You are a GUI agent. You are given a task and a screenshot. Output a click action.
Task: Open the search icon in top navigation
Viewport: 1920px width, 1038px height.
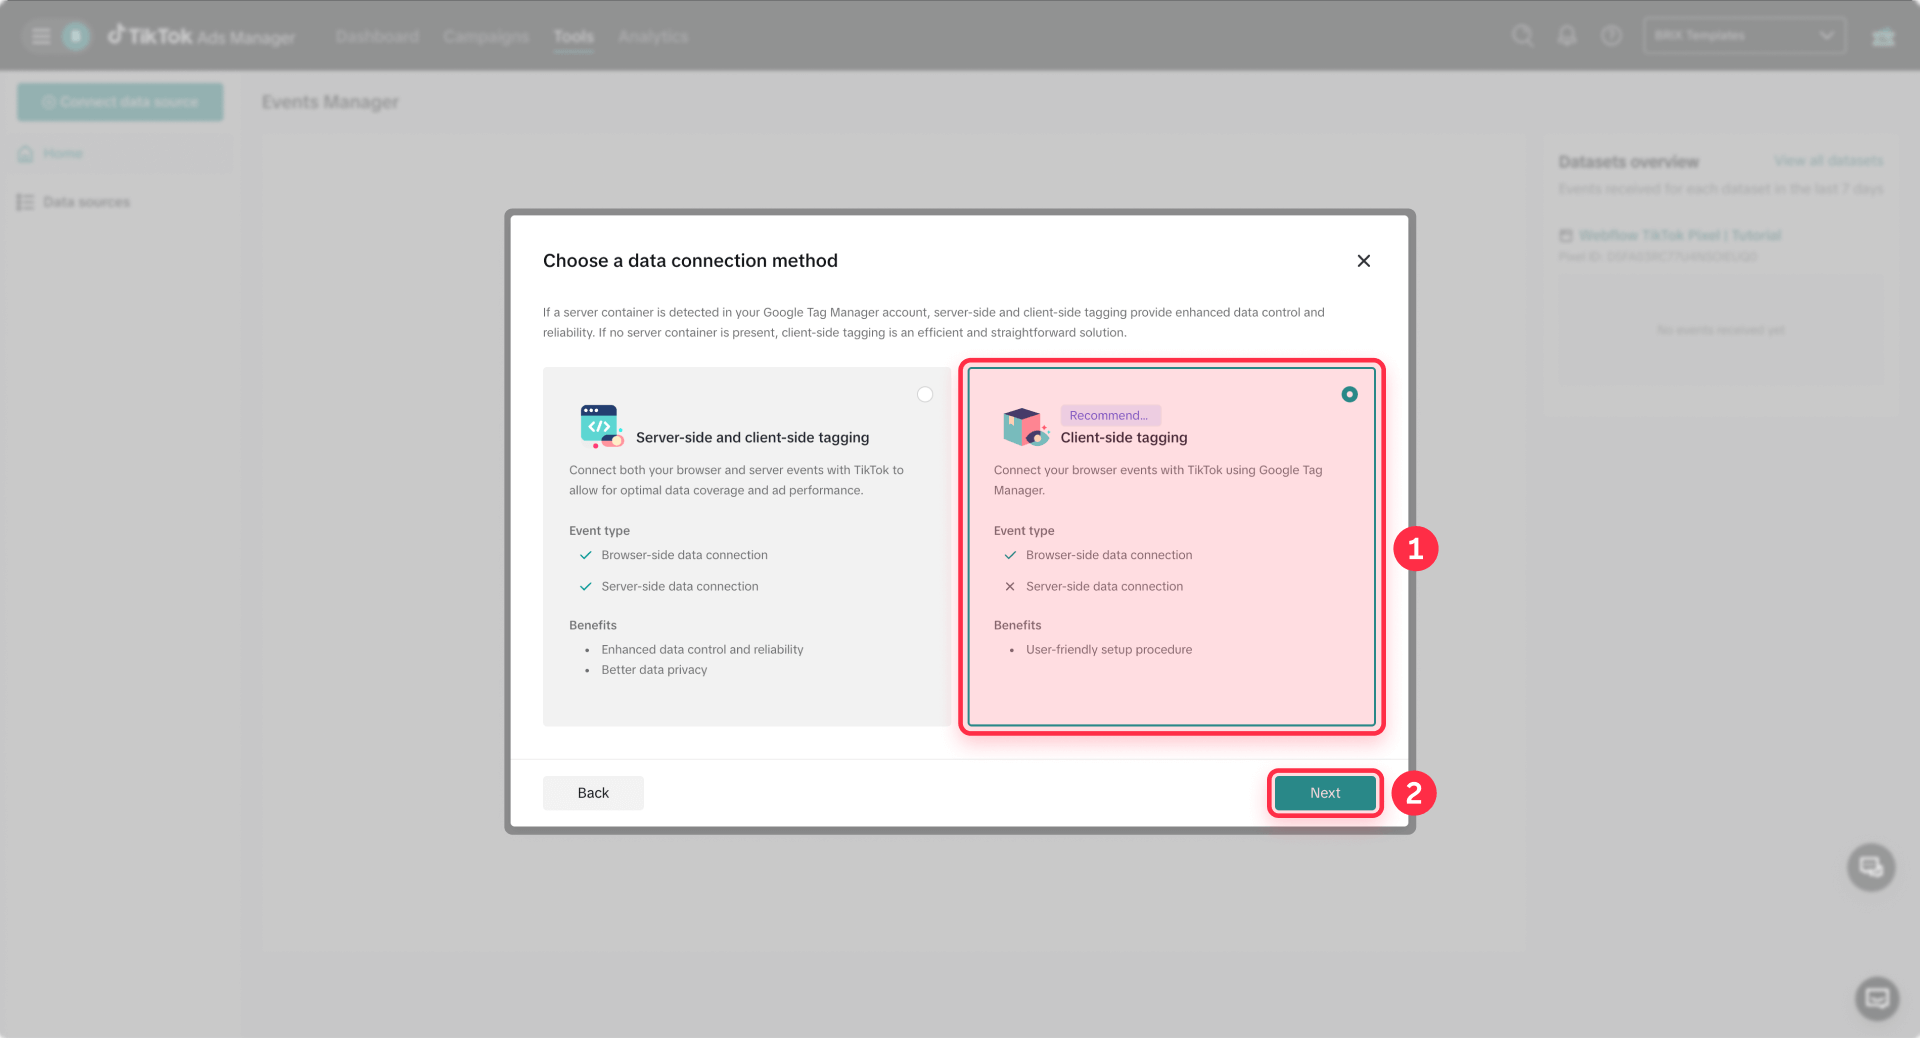click(x=1522, y=35)
